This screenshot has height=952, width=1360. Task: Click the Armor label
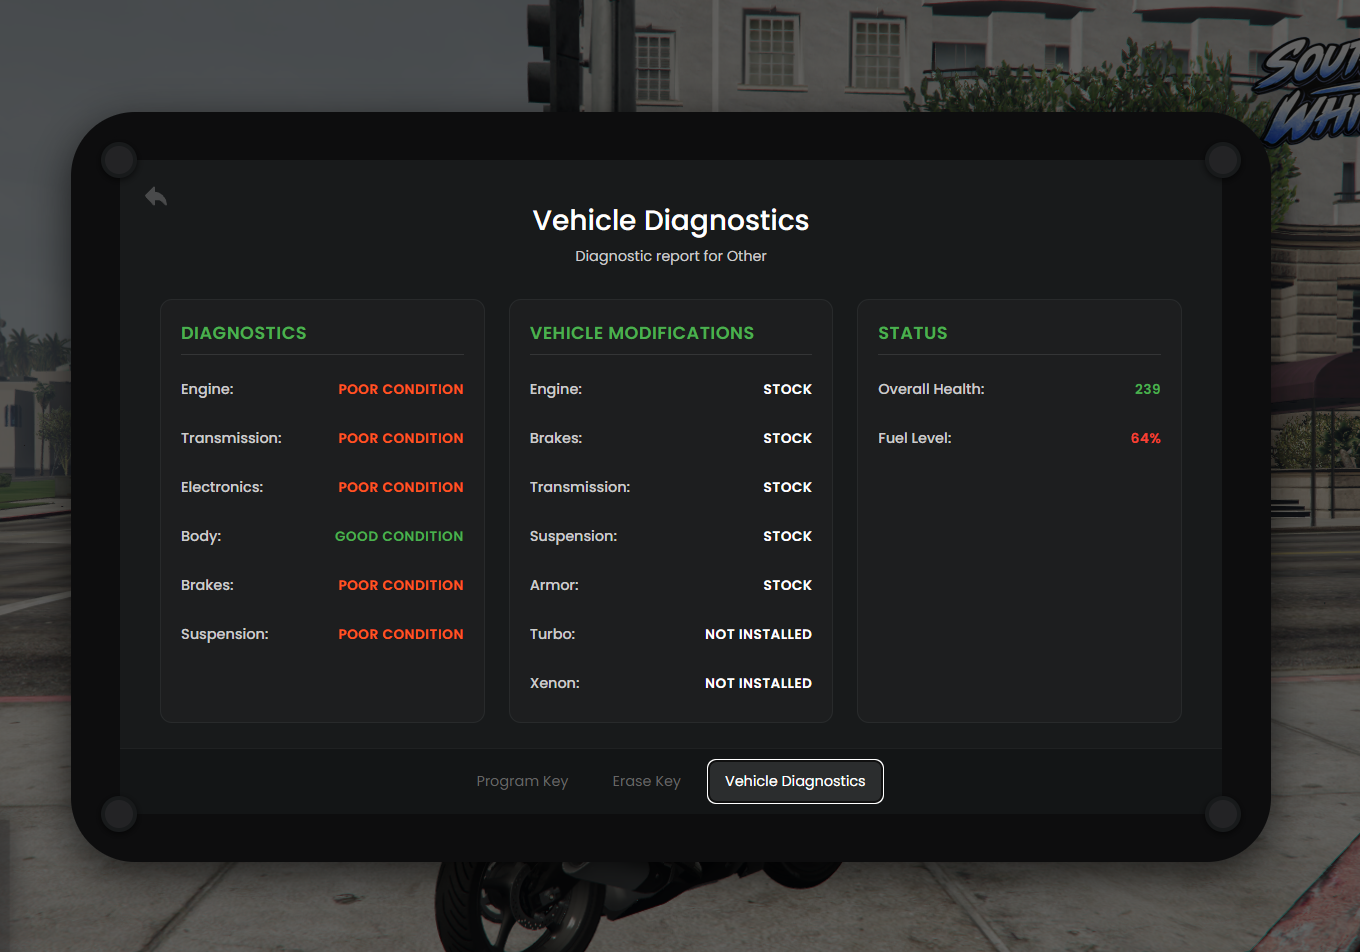coord(554,585)
